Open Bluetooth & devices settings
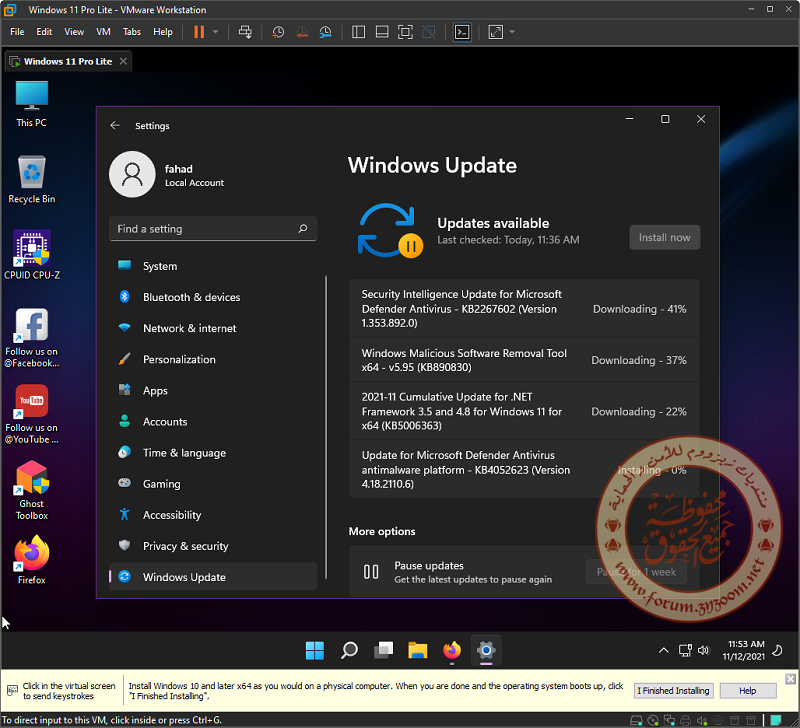This screenshot has width=800, height=728. click(x=213, y=297)
